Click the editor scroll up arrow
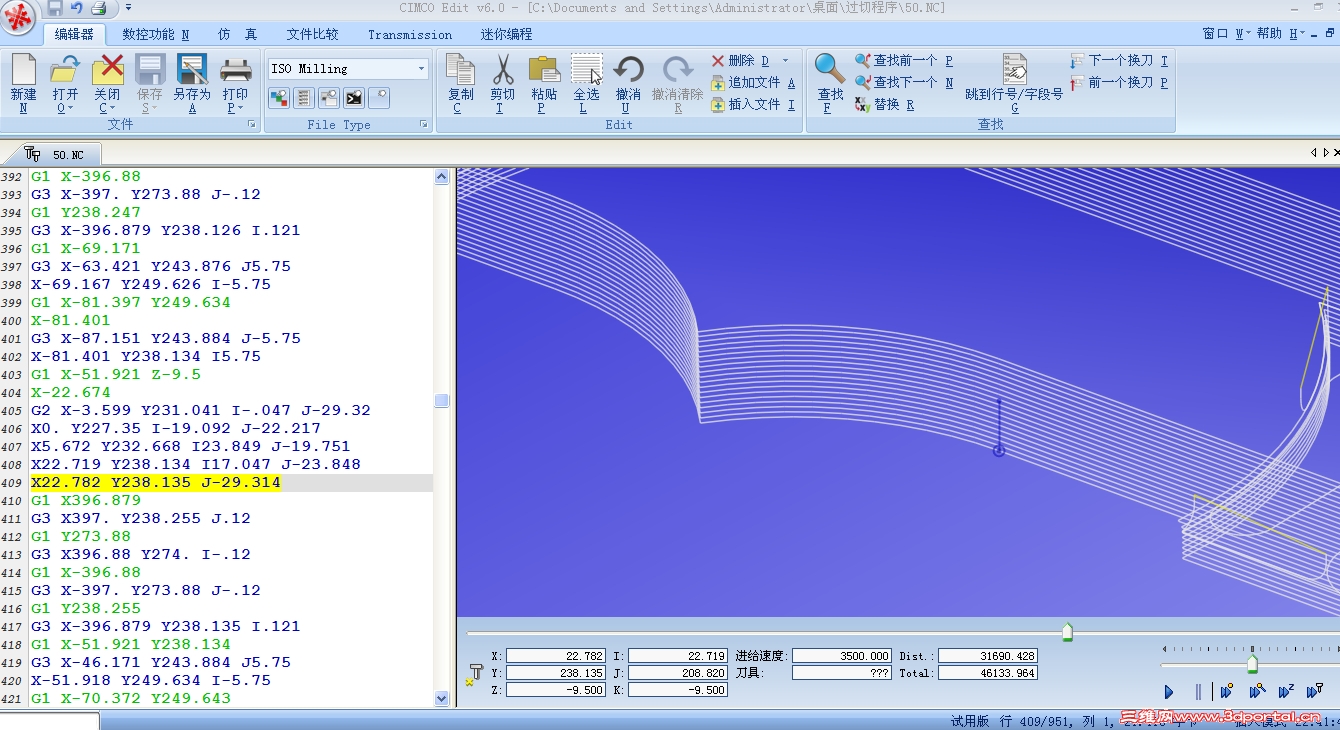The width and height of the screenshot is (1340, 730). pos(442,177)
